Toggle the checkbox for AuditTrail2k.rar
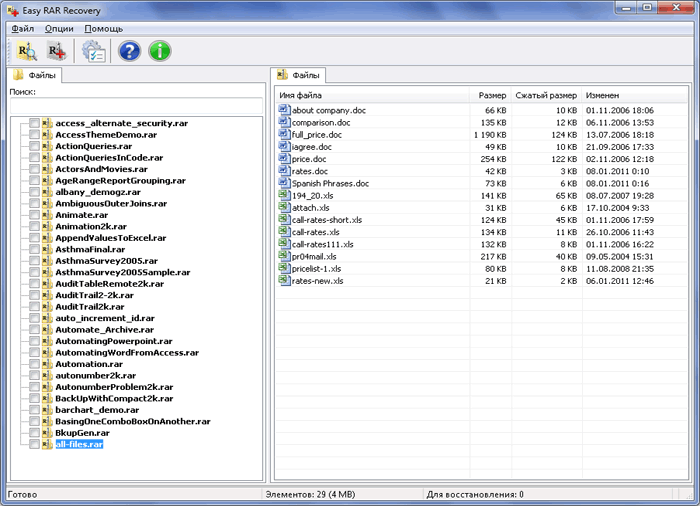Viewport: 700px width, 506px height. coord(35,307)
